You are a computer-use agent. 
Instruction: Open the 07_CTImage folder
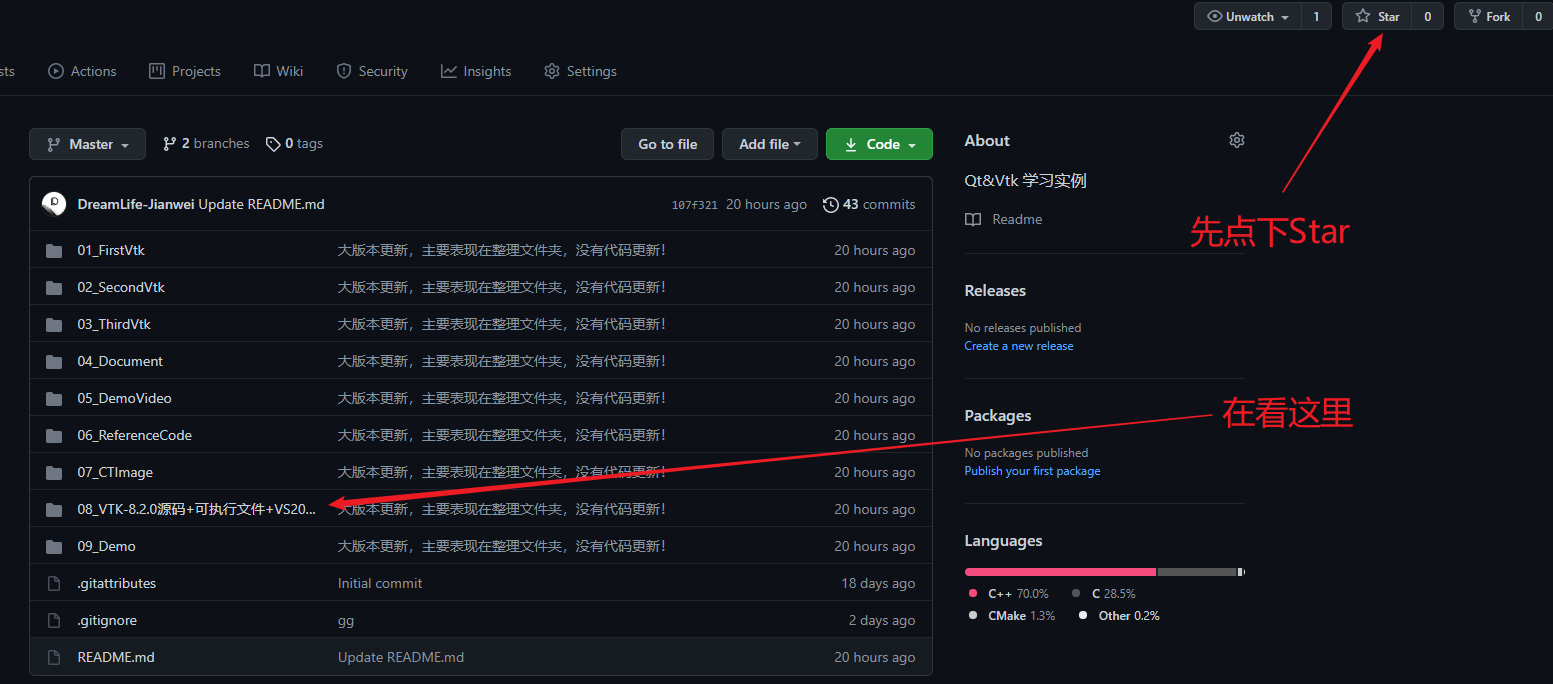[115, 472]
